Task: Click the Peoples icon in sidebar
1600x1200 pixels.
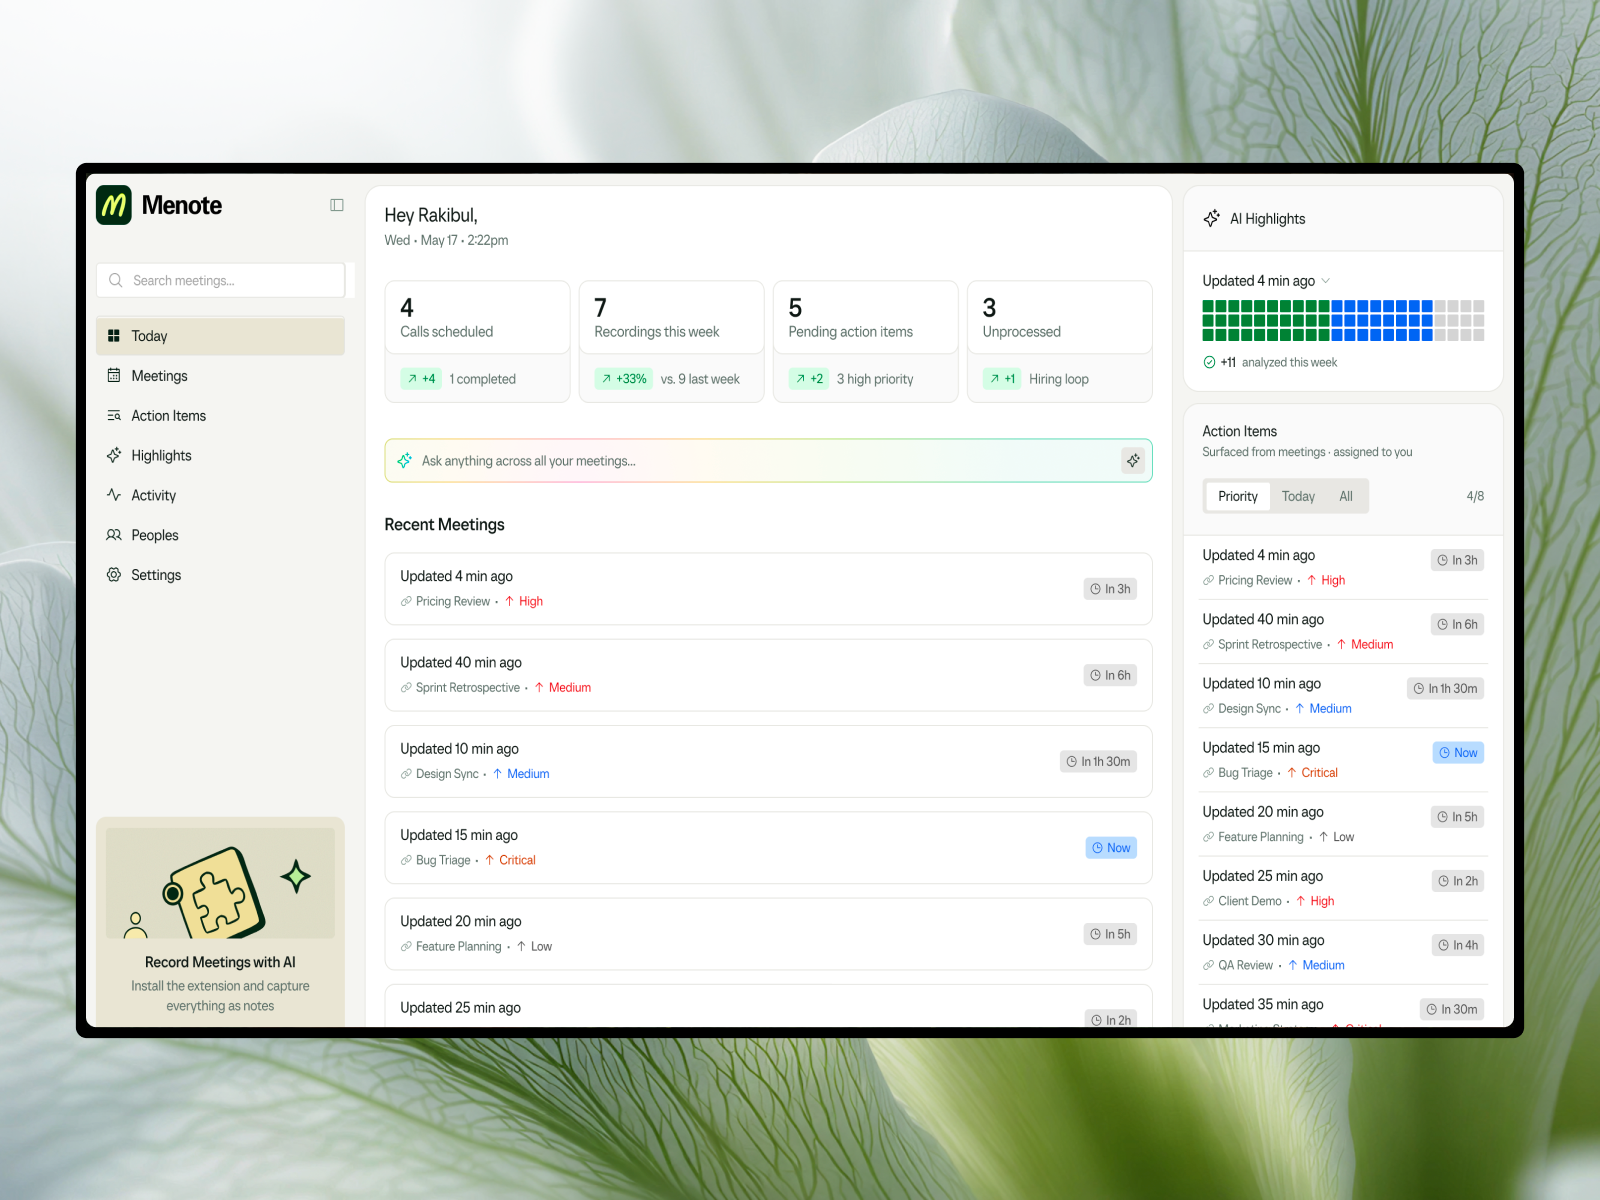Action: pyautogui.click(x=114, y=535)
